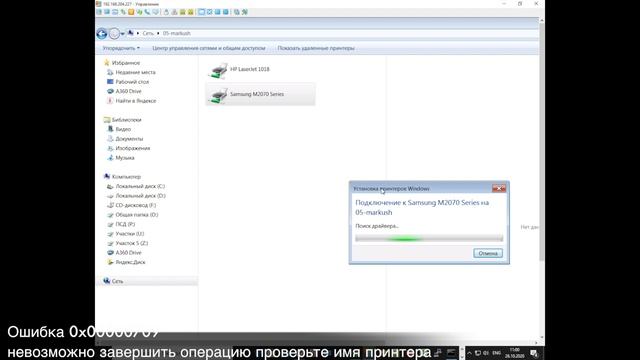Click the orange square icon in remote toolbar

[x=131, y=12]
